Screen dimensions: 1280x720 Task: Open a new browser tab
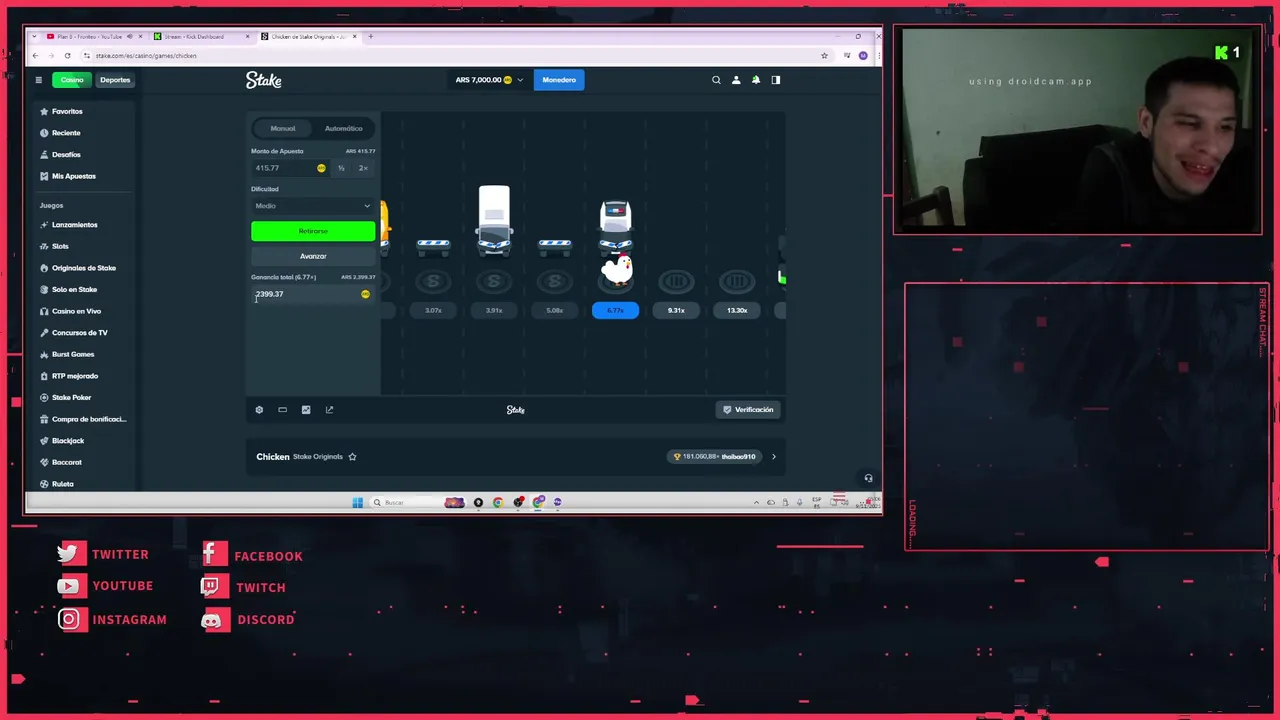[x=370, y=37]
